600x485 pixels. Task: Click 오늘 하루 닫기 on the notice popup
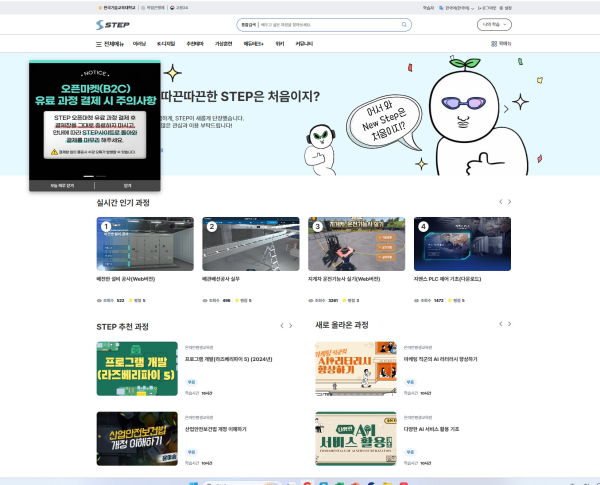[x=62, y=186]
